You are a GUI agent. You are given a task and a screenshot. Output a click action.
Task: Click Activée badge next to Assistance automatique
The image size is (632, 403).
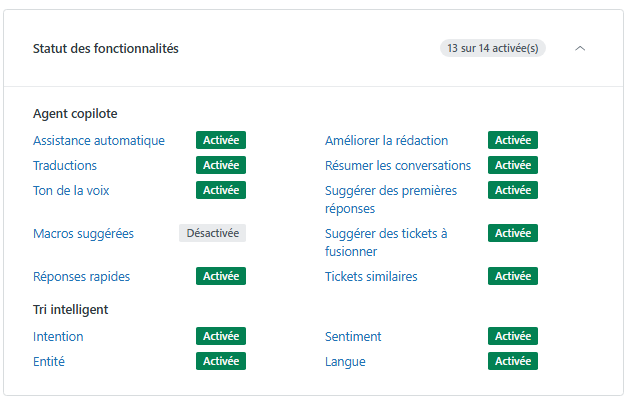click(221, 141)
